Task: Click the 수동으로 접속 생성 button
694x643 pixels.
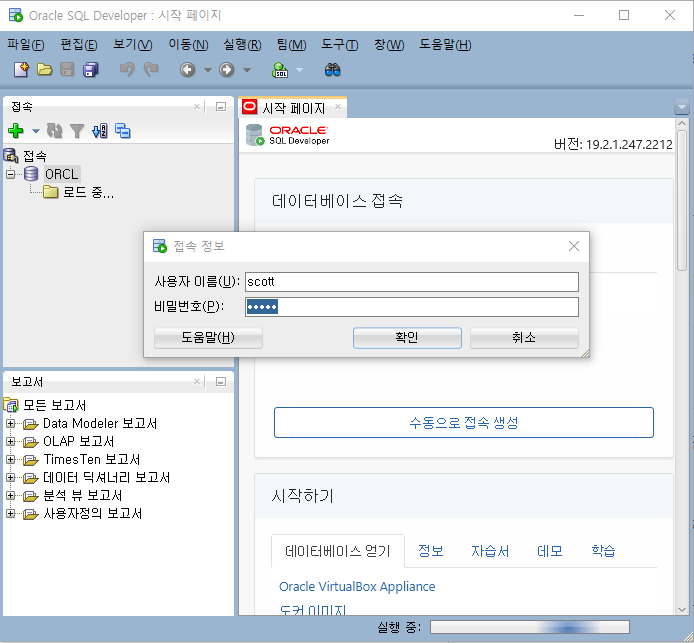Action: [x=464, y=423]
